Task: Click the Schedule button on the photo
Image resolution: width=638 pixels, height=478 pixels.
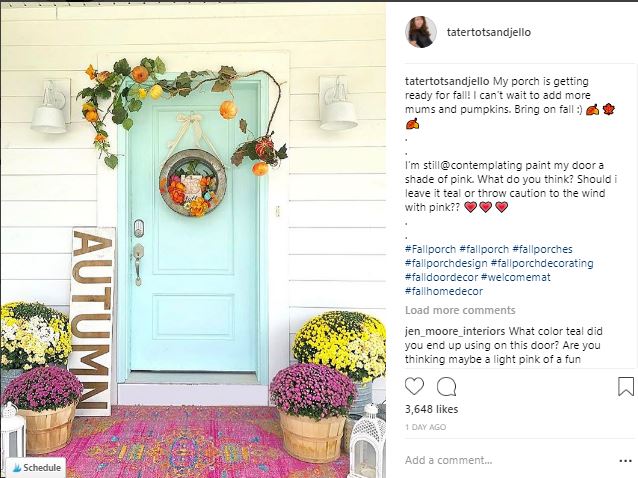Action: coord(36,468)
